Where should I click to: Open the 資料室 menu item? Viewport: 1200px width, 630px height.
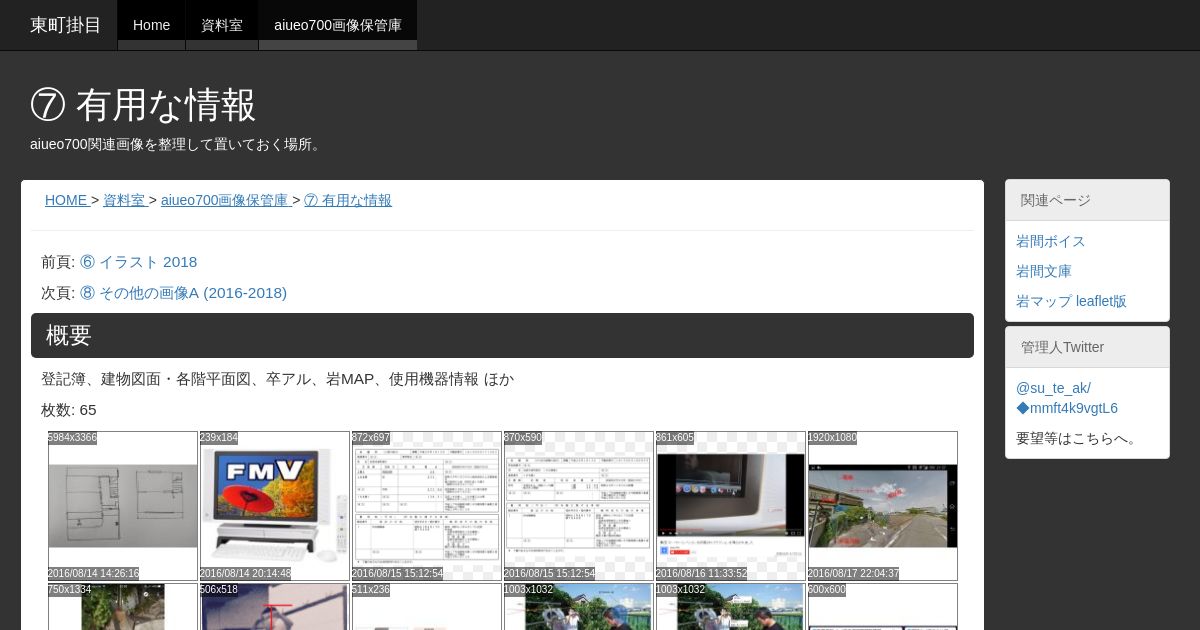tap(222, 25)
